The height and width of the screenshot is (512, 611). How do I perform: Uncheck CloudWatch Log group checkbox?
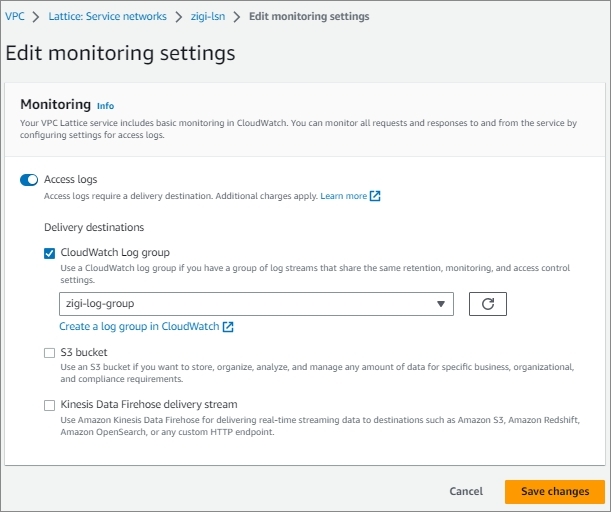(49, 253)
